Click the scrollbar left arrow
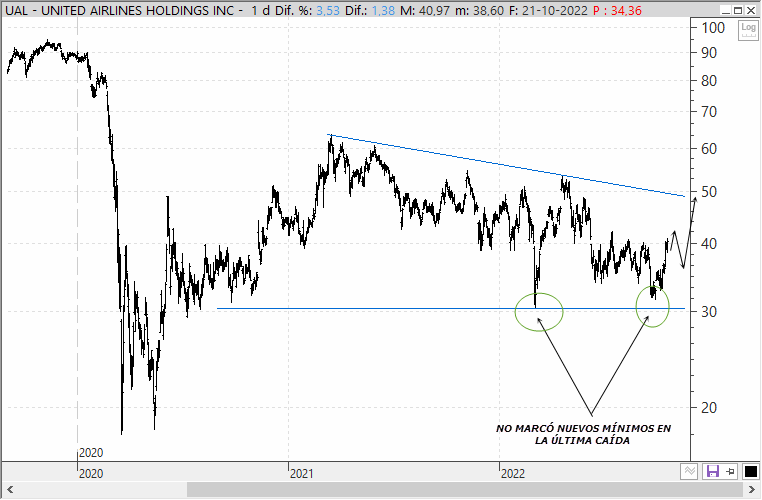This screenshot has height=500, width=762. (x=10, y=489)
